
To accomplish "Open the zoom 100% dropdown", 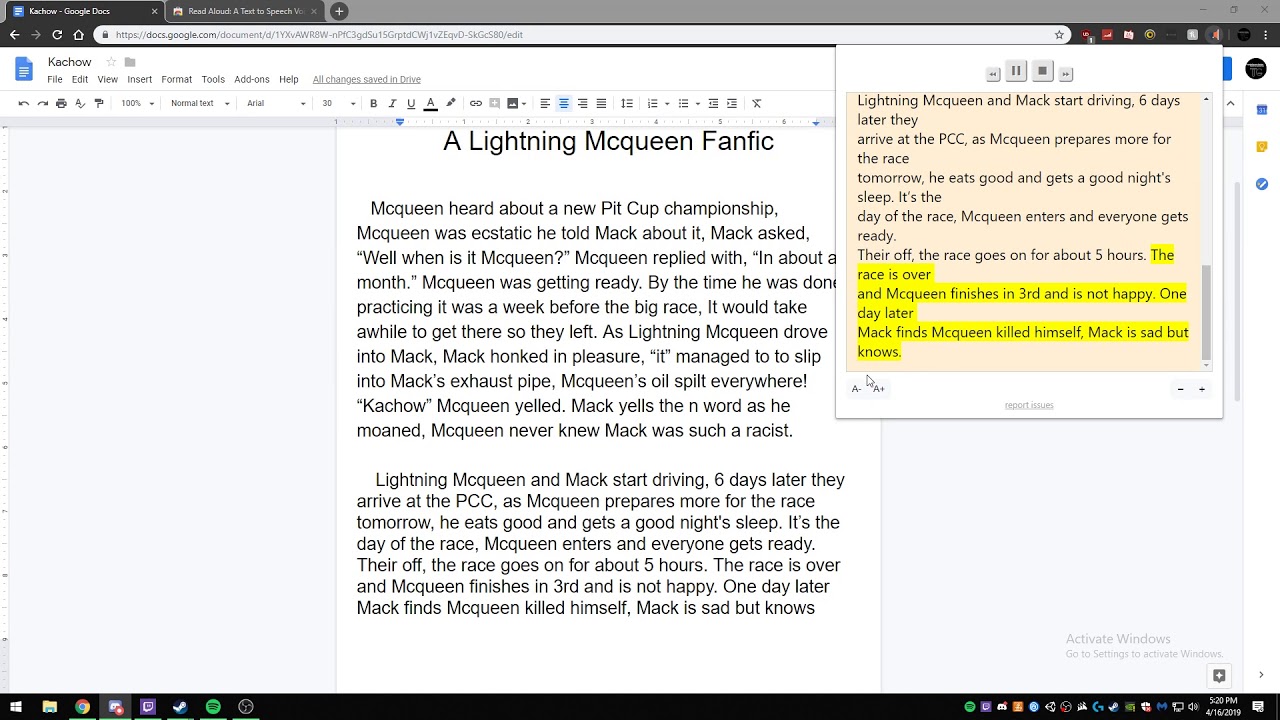I will coord(138,103).
